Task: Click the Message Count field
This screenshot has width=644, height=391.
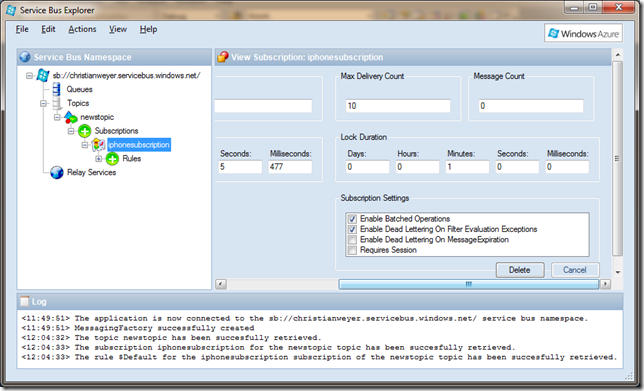Action: (x=531, y=106)
